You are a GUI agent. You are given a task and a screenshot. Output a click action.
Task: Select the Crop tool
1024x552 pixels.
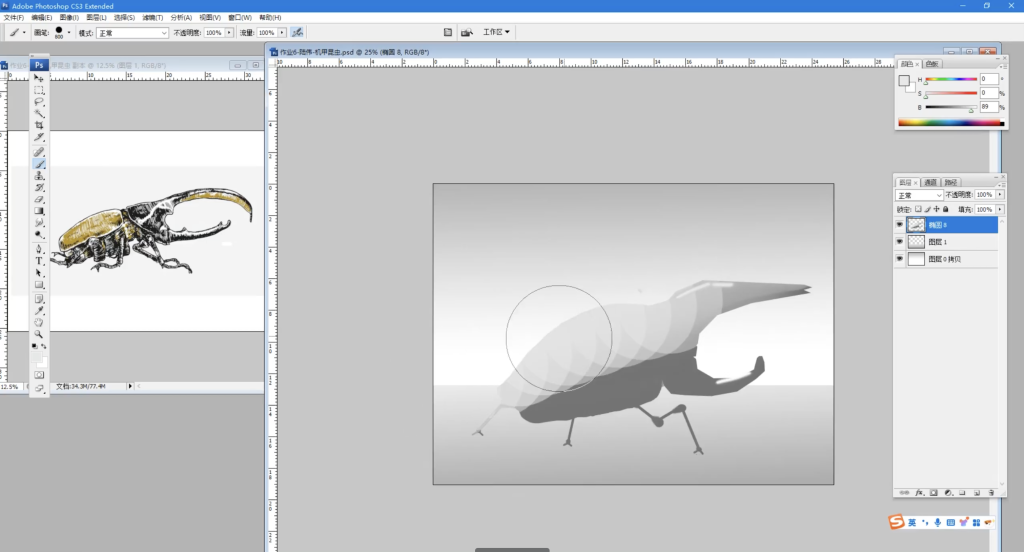pos(40,126)
